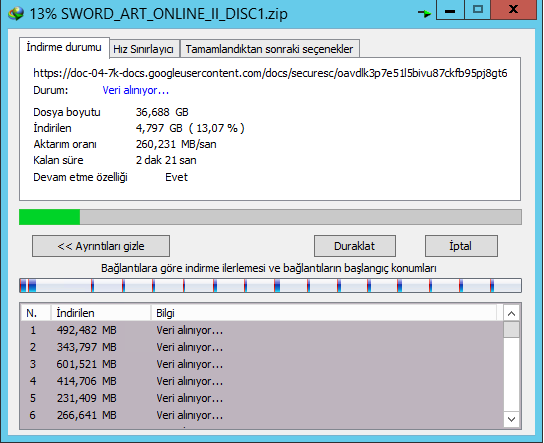Click the googleusercontent download URL text

point(270,73)
